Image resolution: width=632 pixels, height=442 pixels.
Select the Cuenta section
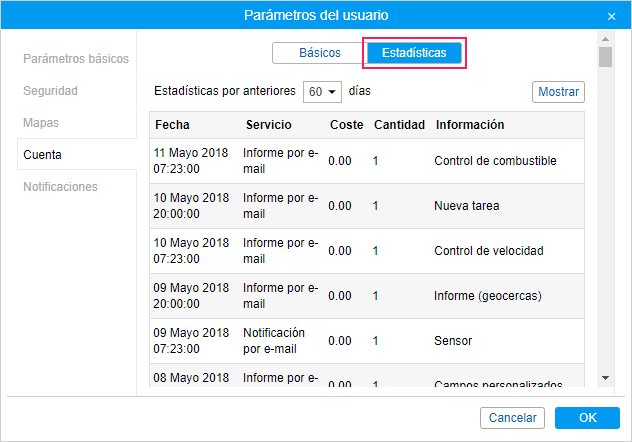point(42,155)
